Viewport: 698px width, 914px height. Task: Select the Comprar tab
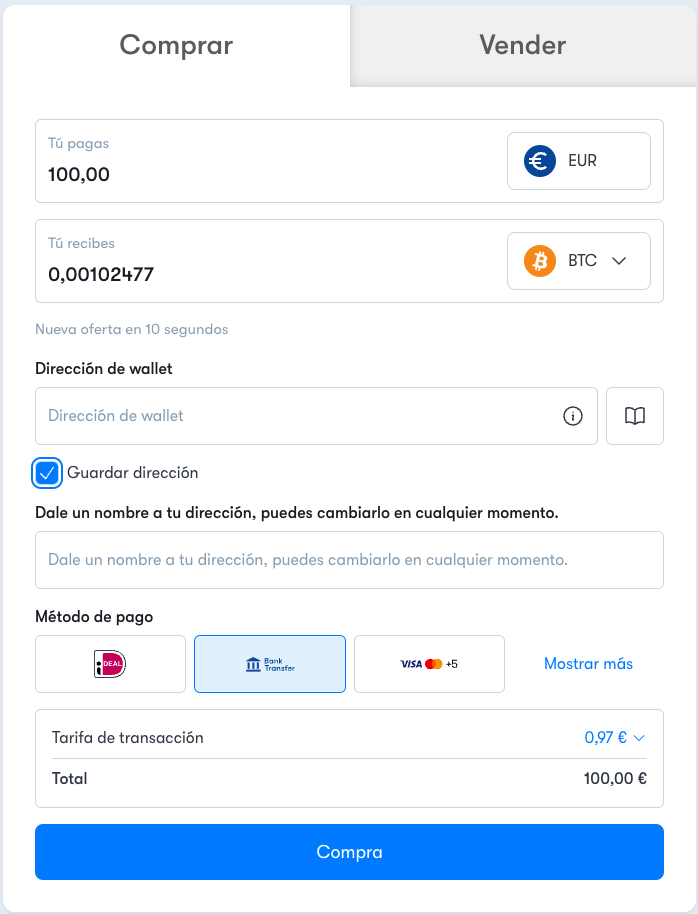click(x=176, y=45)
